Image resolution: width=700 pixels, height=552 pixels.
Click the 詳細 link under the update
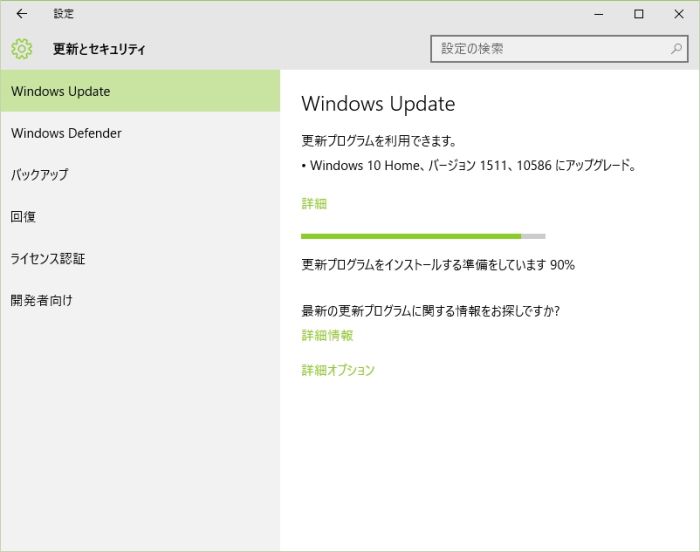[x=314, y=203]
